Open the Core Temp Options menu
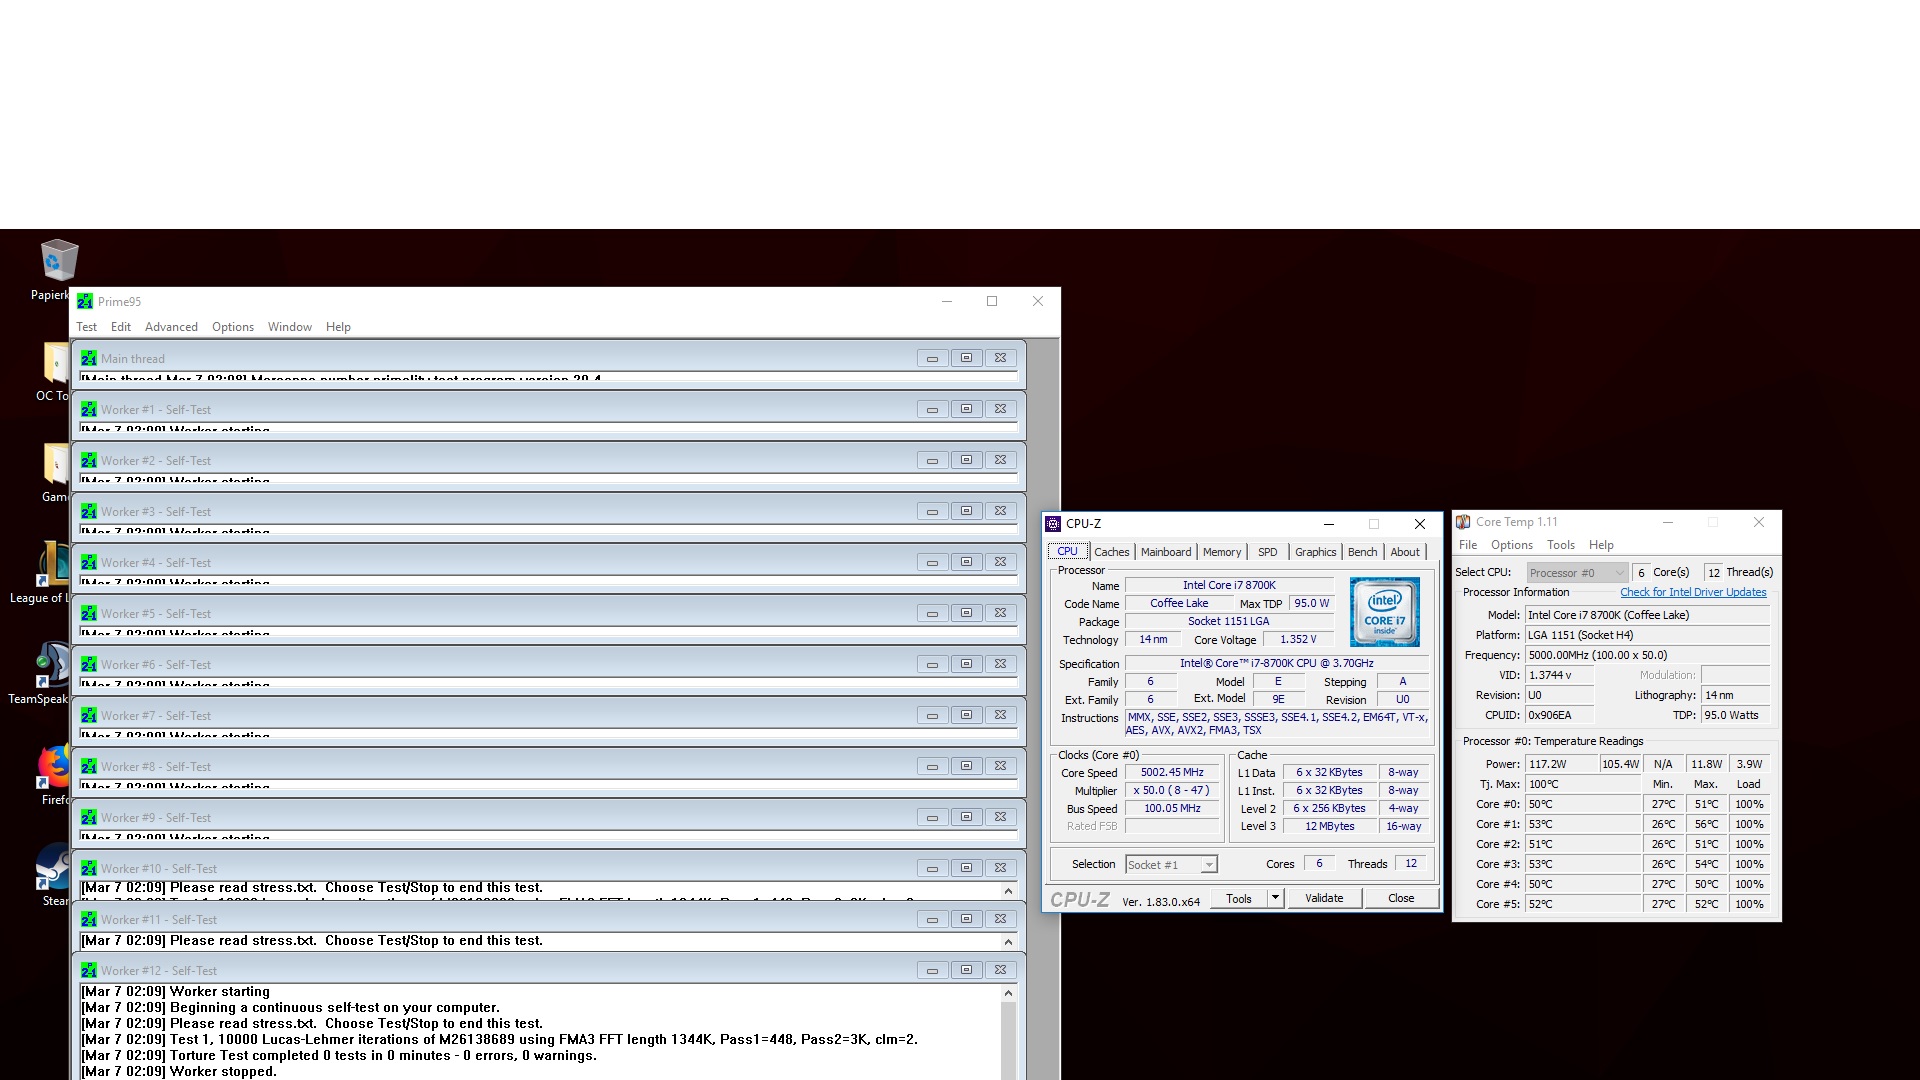1920x1080 pixels. [x=1511, y=545]
